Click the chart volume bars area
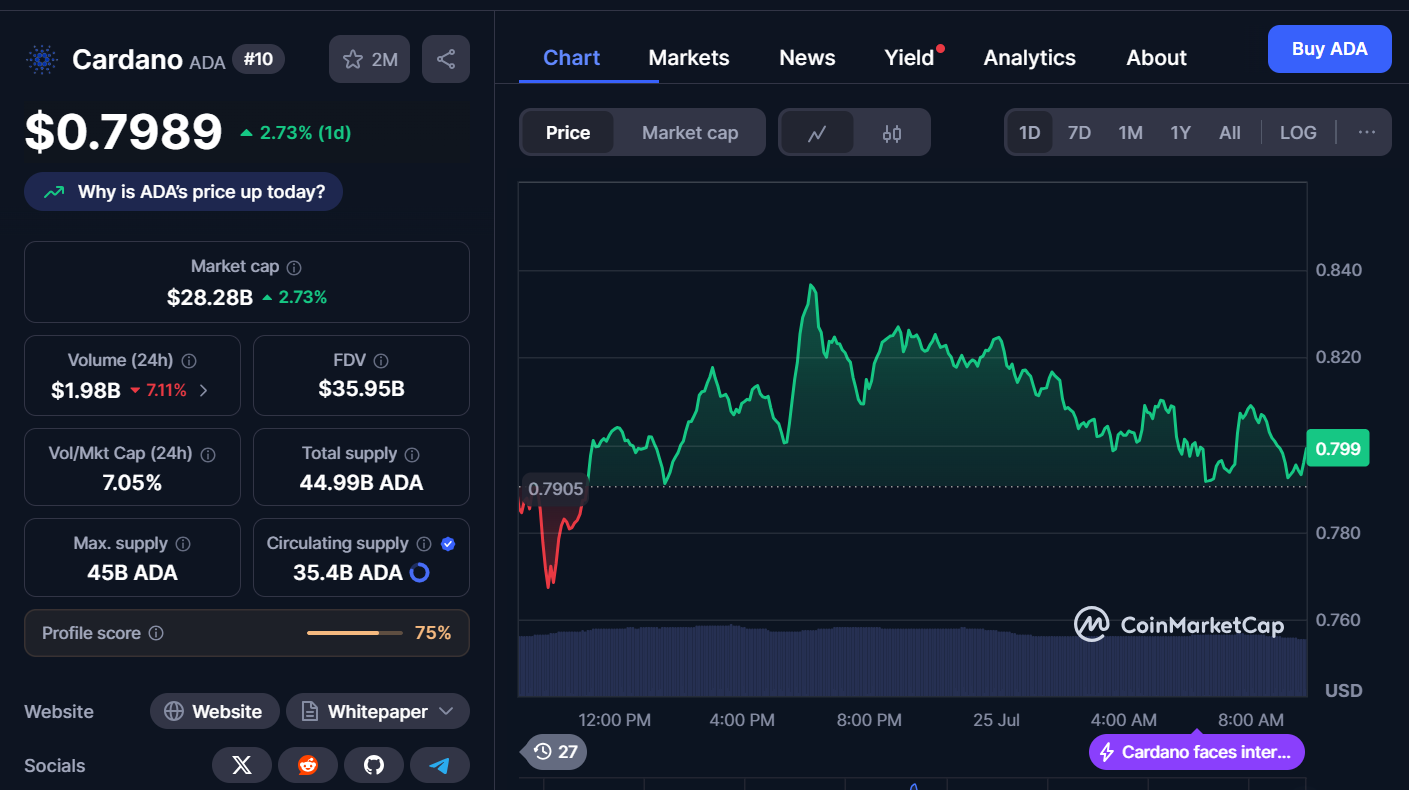The image size is (1409, 790). [x=912, y=661]
